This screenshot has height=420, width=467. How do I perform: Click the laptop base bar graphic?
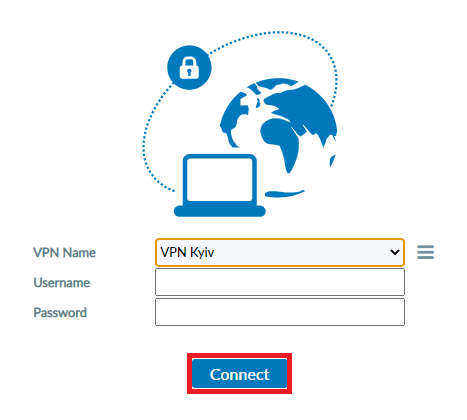[220, 211]
